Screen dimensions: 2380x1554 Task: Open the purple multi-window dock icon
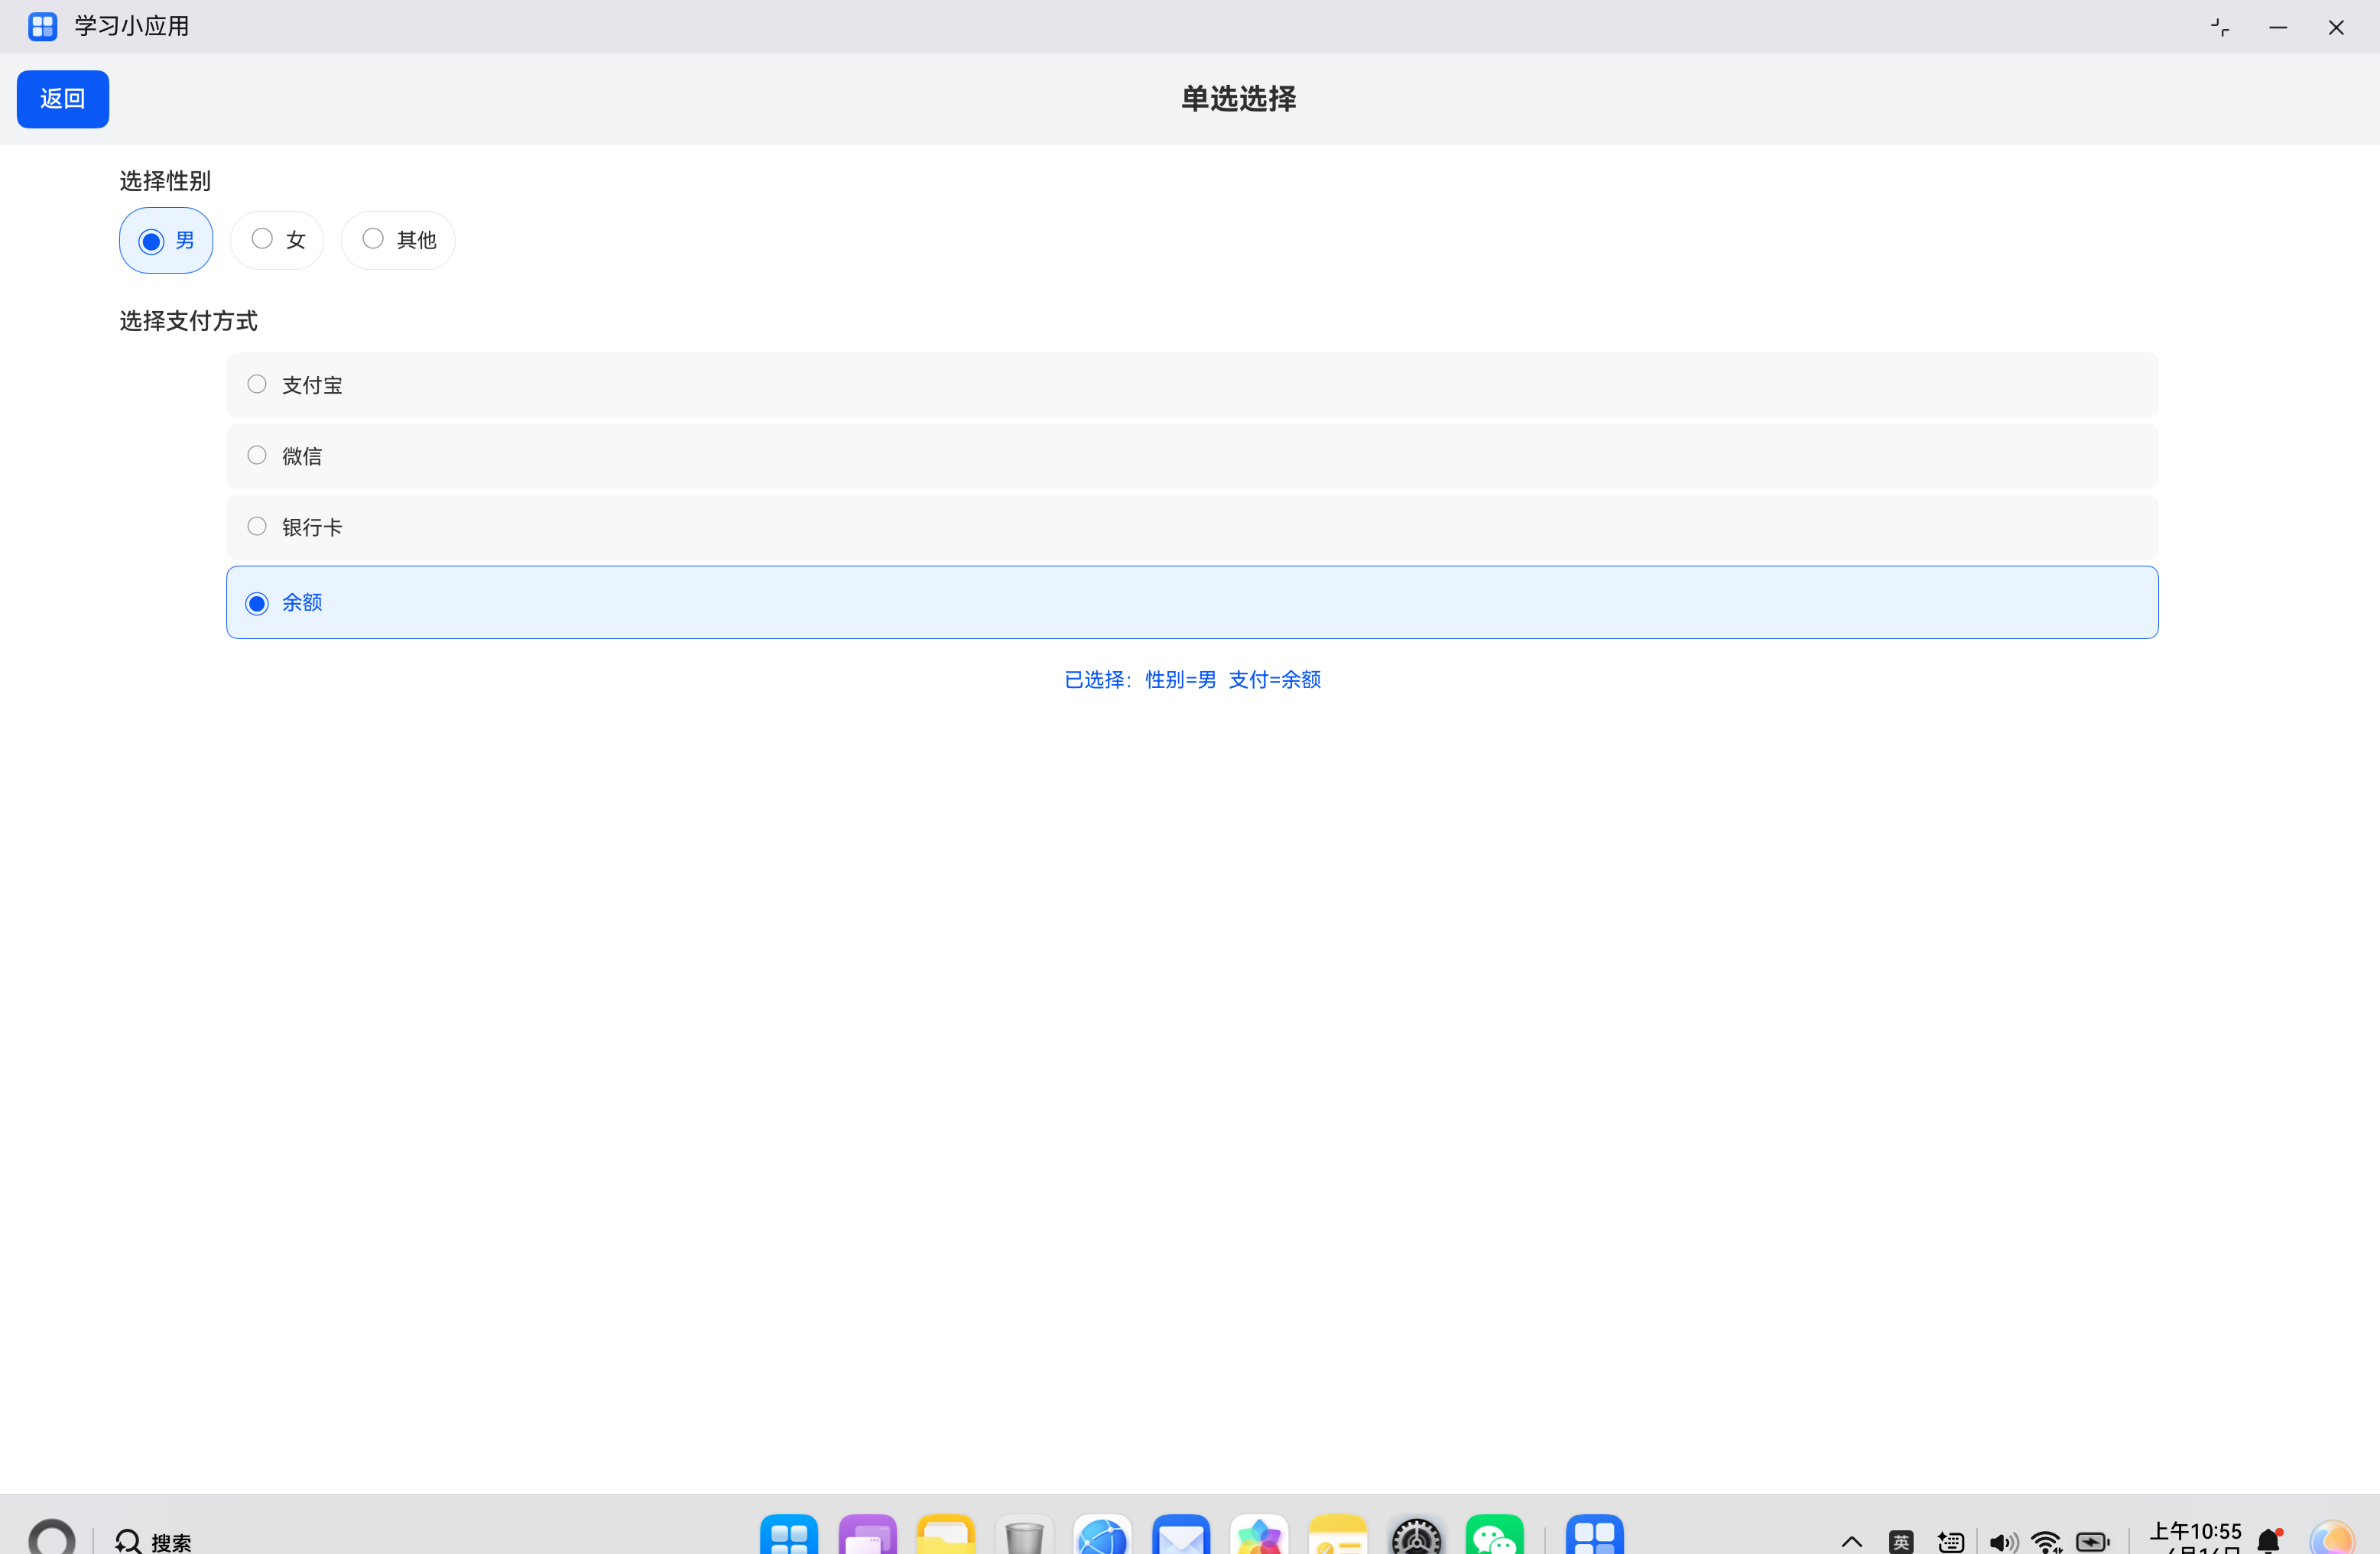tap(867, 1536)
